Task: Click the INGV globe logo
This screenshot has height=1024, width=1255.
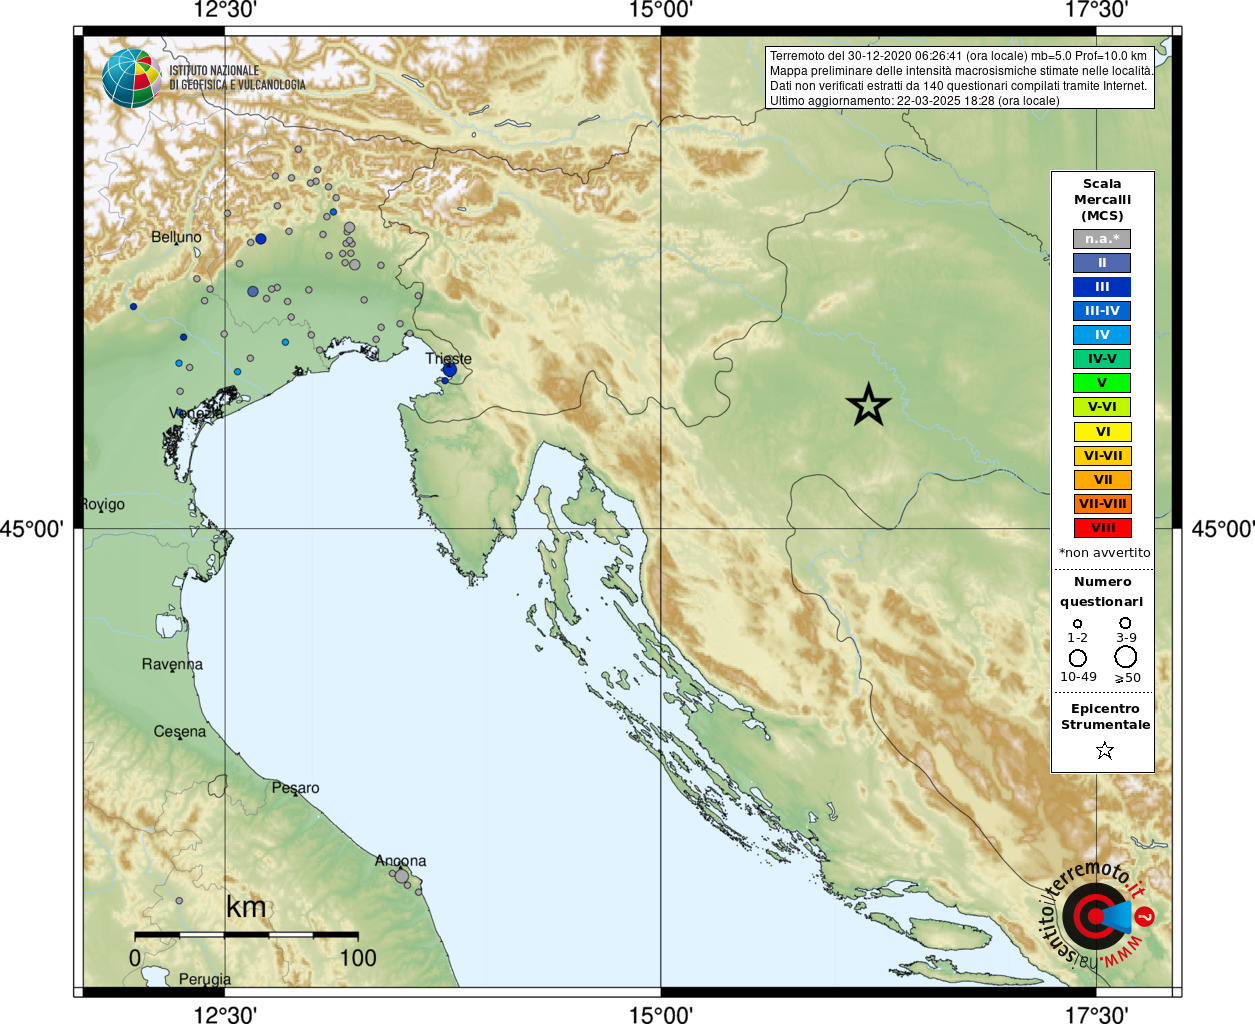Action: [131, 78]
